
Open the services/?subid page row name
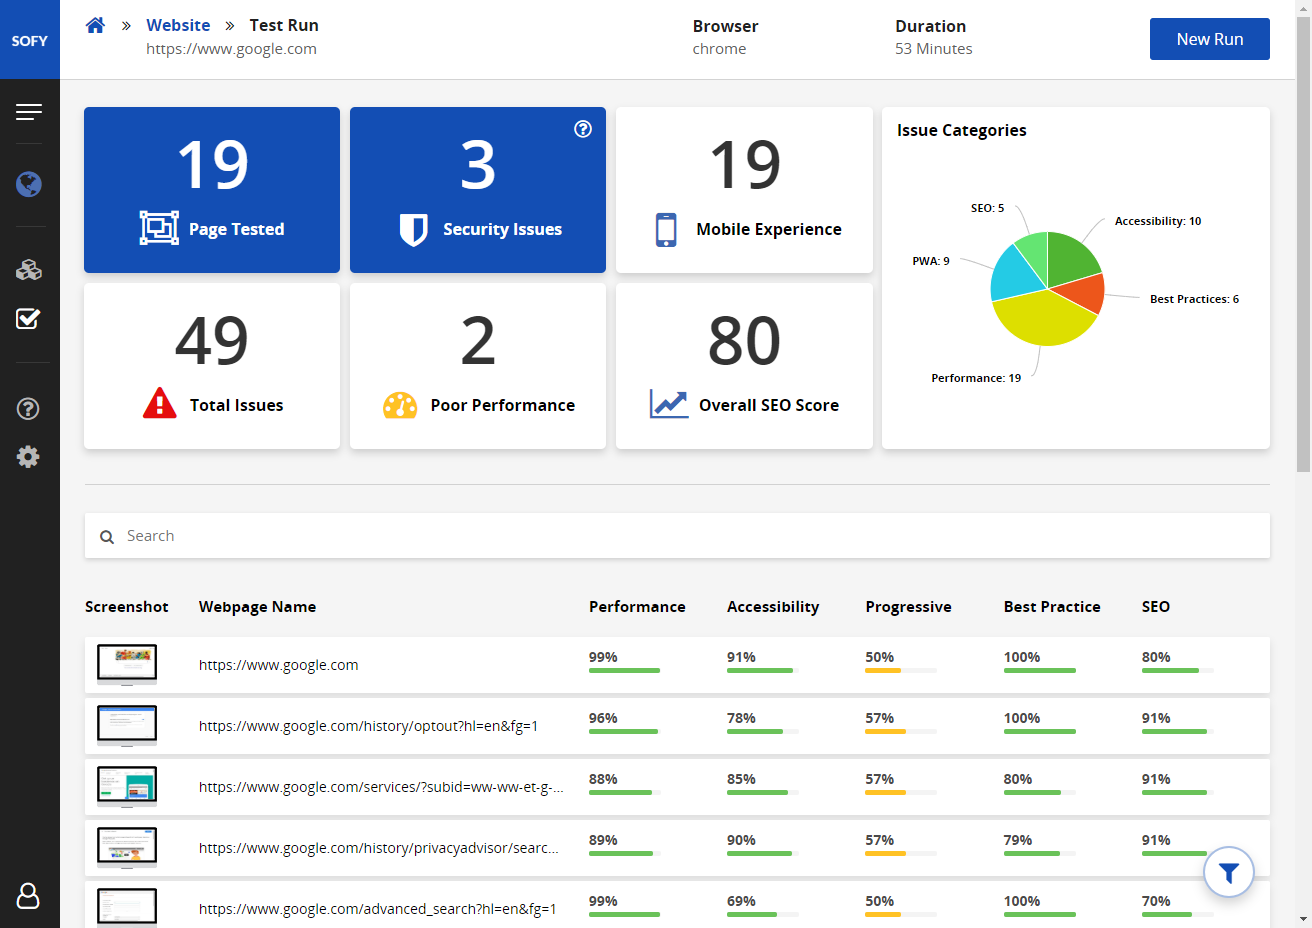coord(381,787)
